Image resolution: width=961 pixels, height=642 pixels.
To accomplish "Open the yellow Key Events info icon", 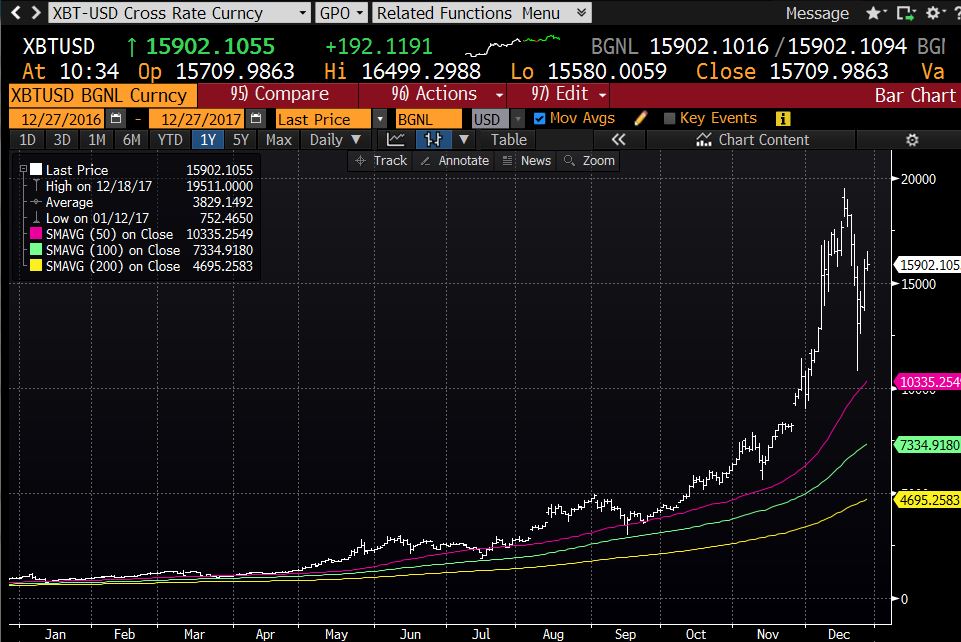I will [782, 118].
